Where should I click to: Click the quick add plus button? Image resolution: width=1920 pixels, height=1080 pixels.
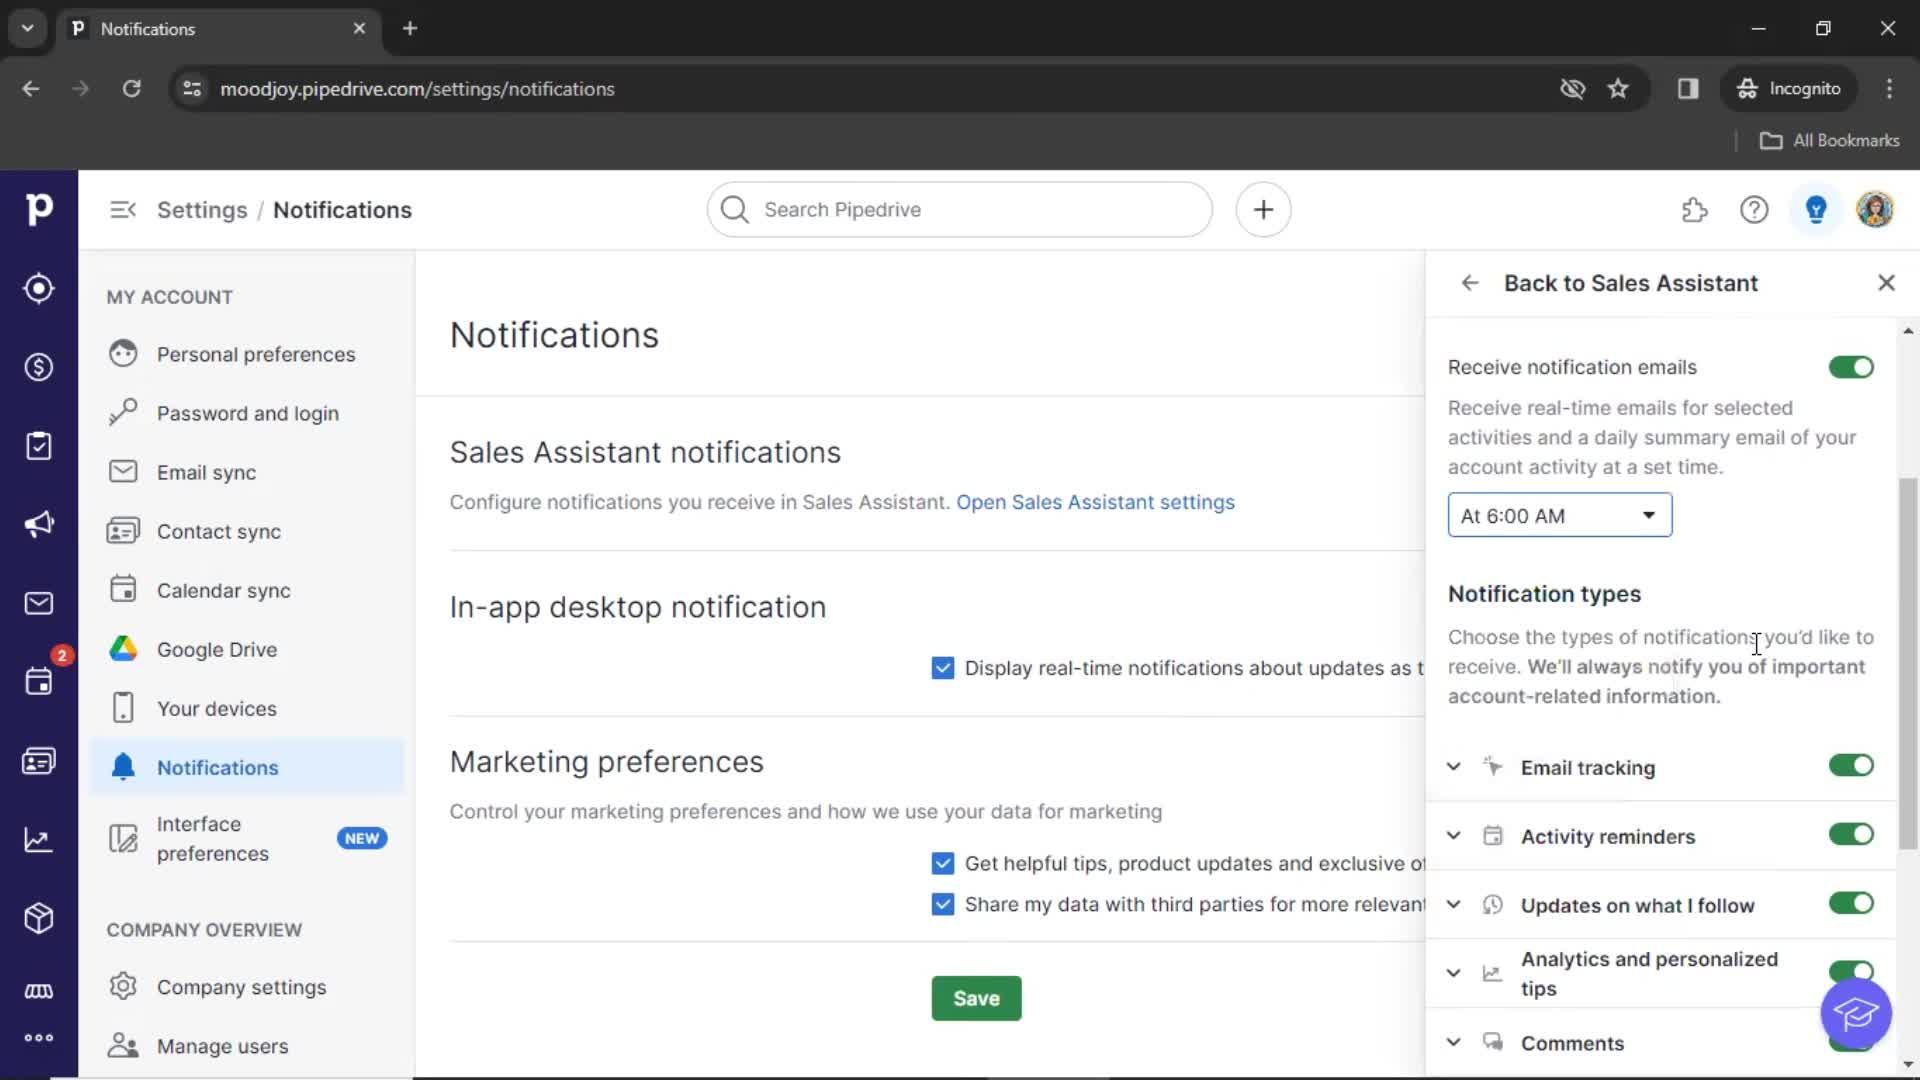click(x=1263, y=210)
